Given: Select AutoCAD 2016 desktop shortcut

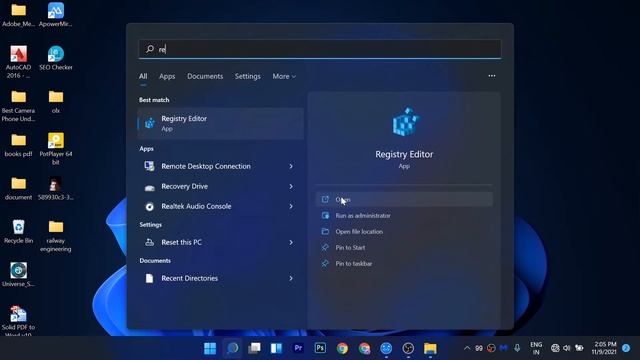Looking at the screenshot, I should pyautogui.click(x=18, y=62).
